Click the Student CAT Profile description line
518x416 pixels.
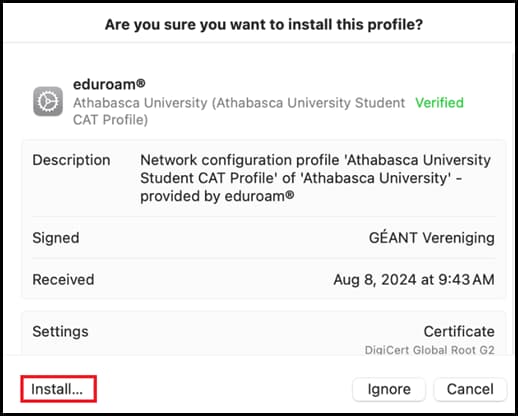pos(301,178)
